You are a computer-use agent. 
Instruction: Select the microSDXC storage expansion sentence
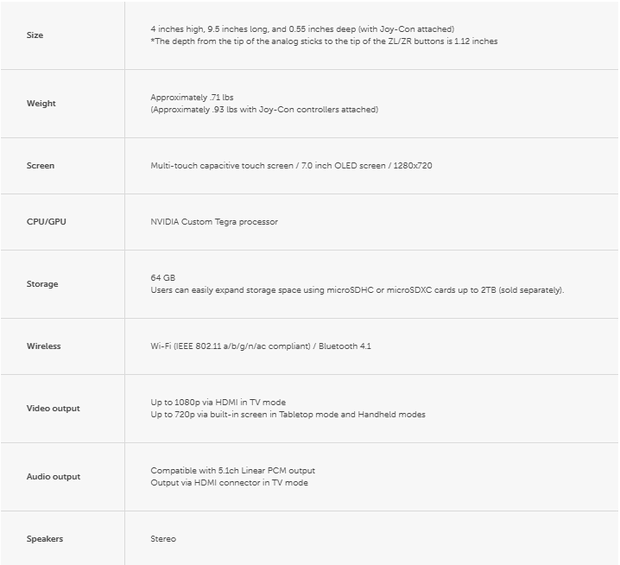tap(357, 290)
